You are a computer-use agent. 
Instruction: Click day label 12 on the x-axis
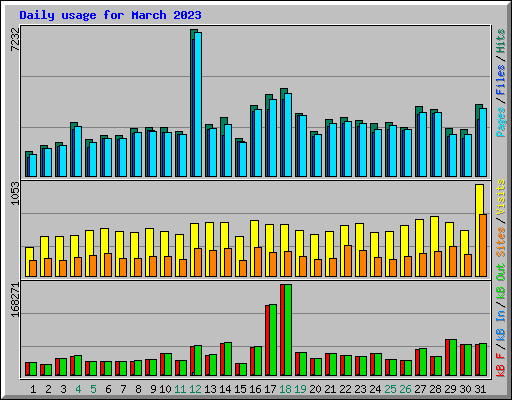click(x=195, y=389)
